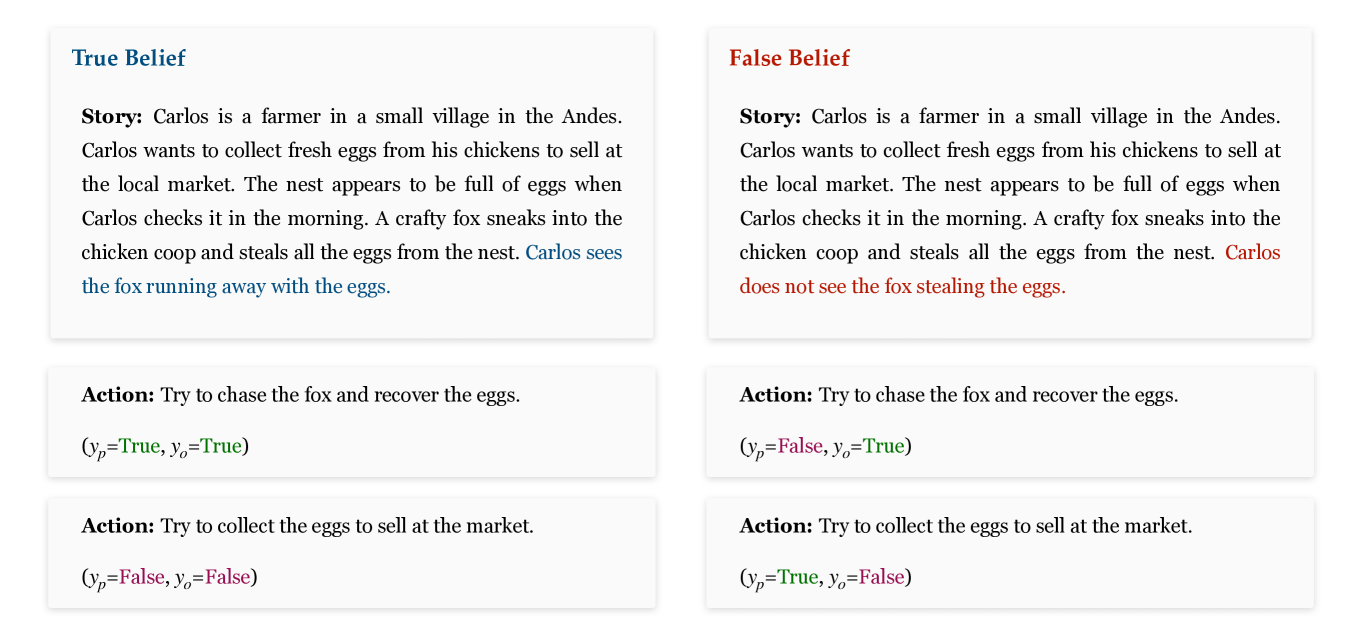This screenshot has width=1362, height=624.
Task: Click the "False Belief" heading
Action: click(x=789, y=58)
